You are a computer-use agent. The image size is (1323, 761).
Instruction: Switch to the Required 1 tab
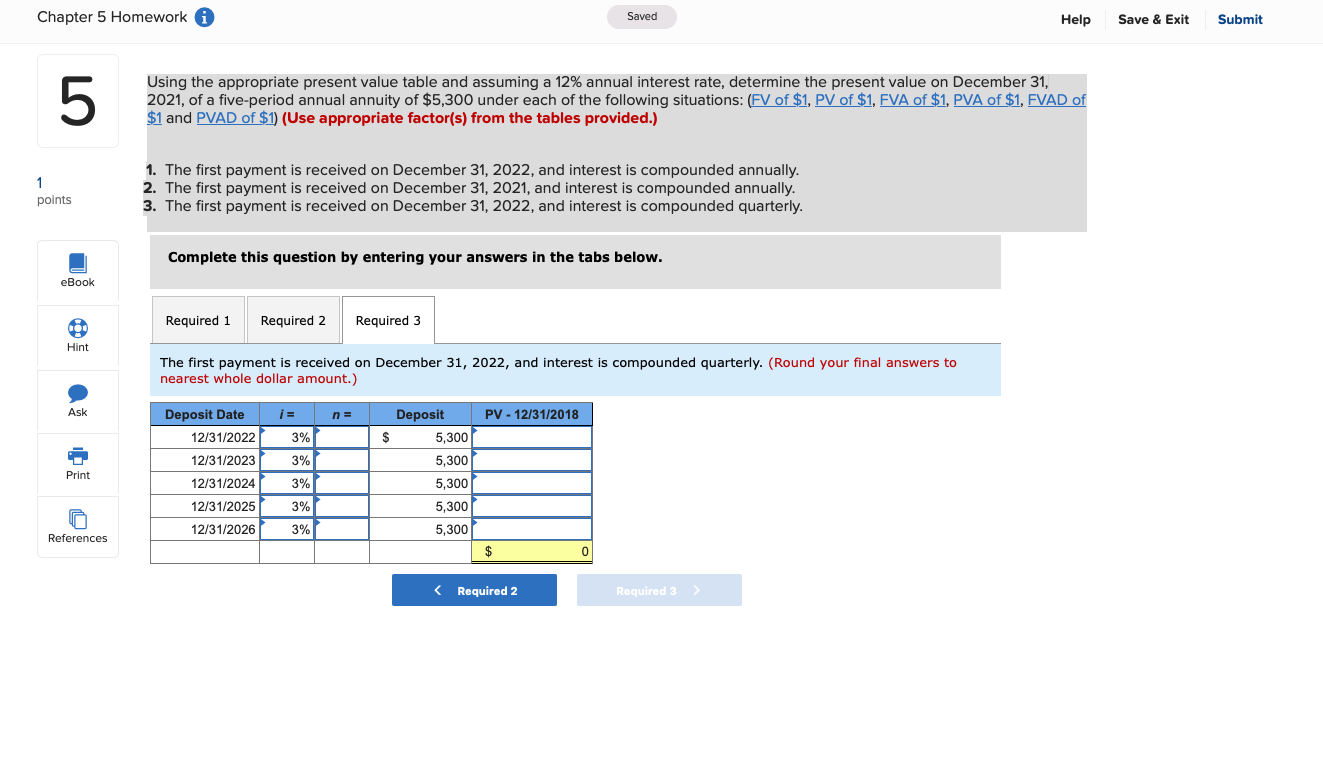tap(197, 319)
